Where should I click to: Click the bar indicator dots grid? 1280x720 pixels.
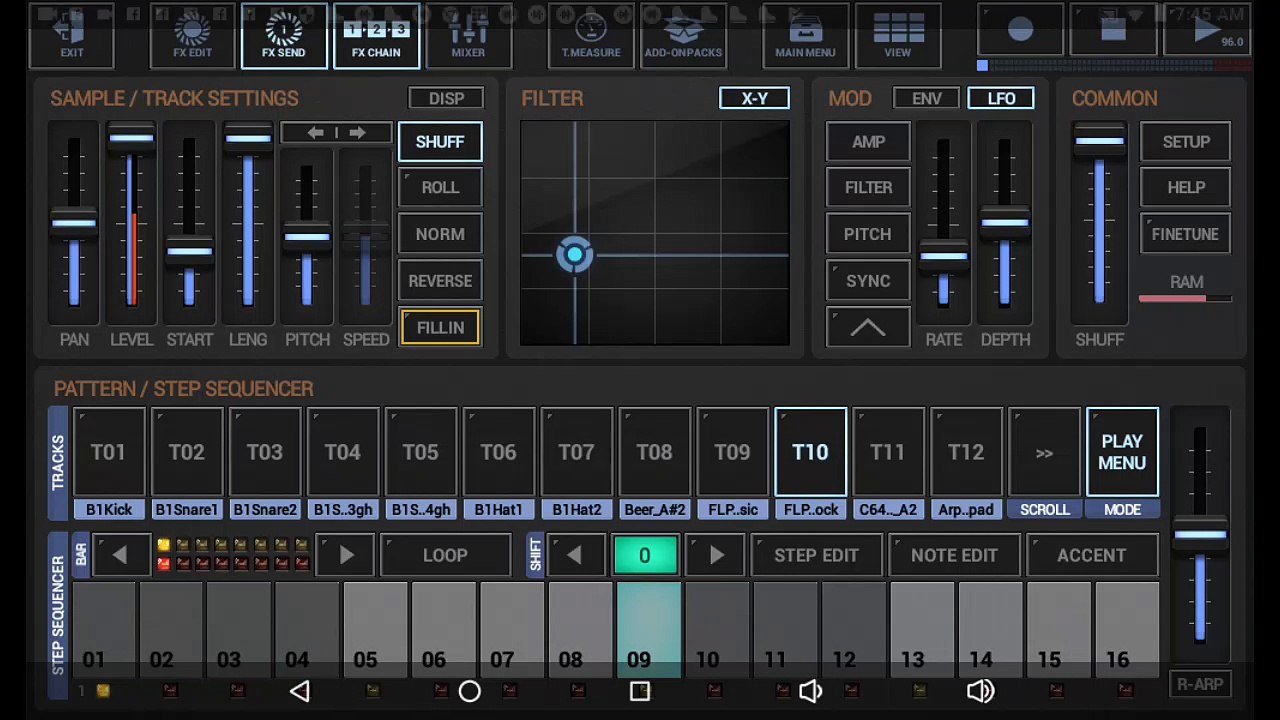[x=232, y=555]
